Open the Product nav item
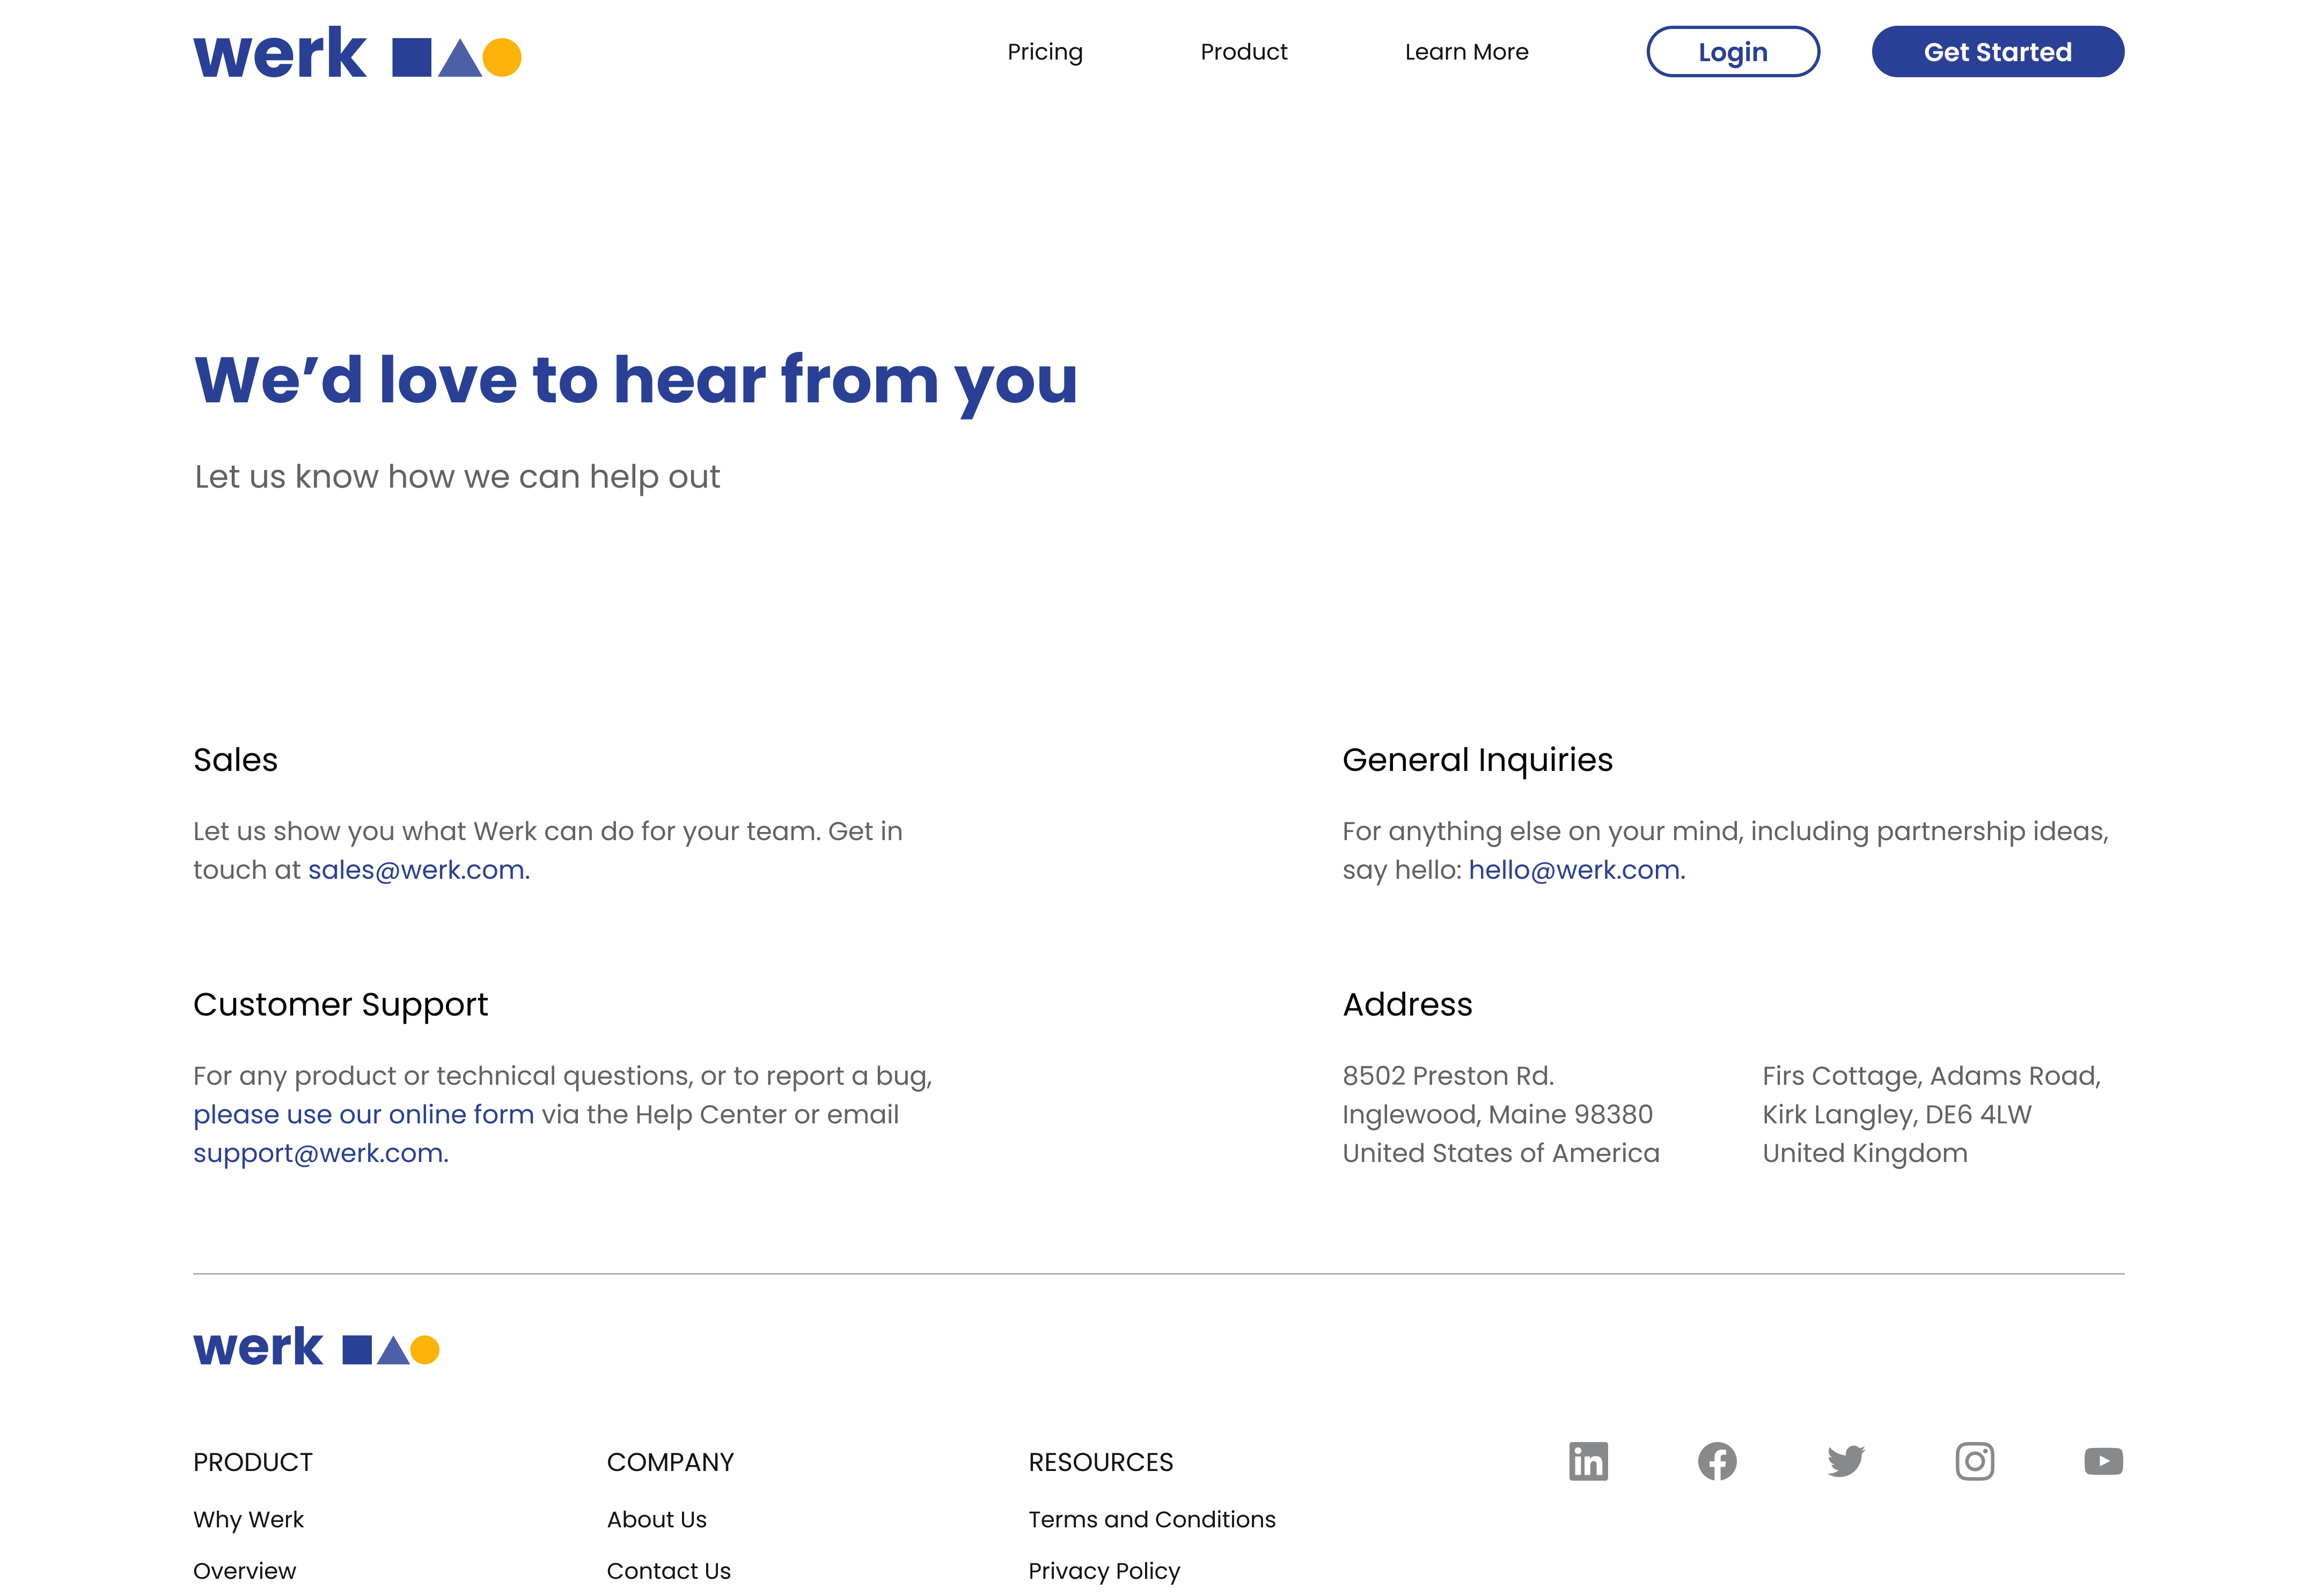 (x=1243, y=52)
